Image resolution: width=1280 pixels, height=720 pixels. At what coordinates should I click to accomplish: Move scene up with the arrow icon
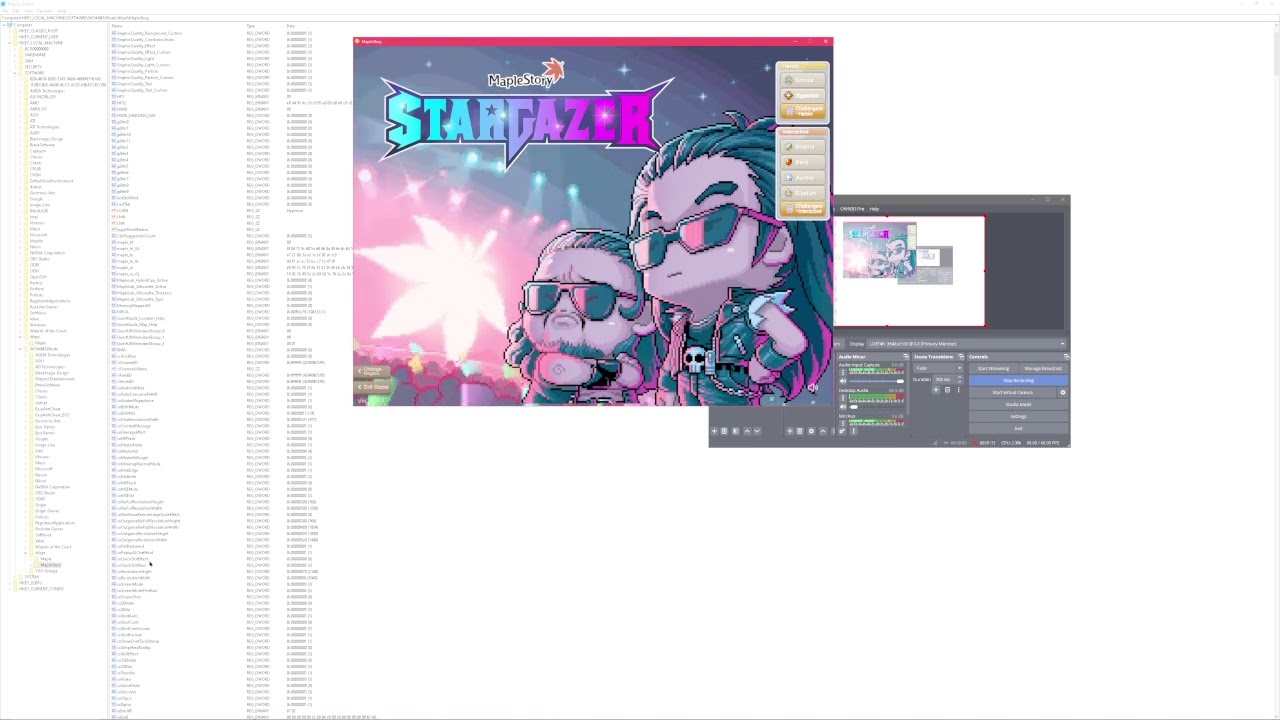(747, 431)
